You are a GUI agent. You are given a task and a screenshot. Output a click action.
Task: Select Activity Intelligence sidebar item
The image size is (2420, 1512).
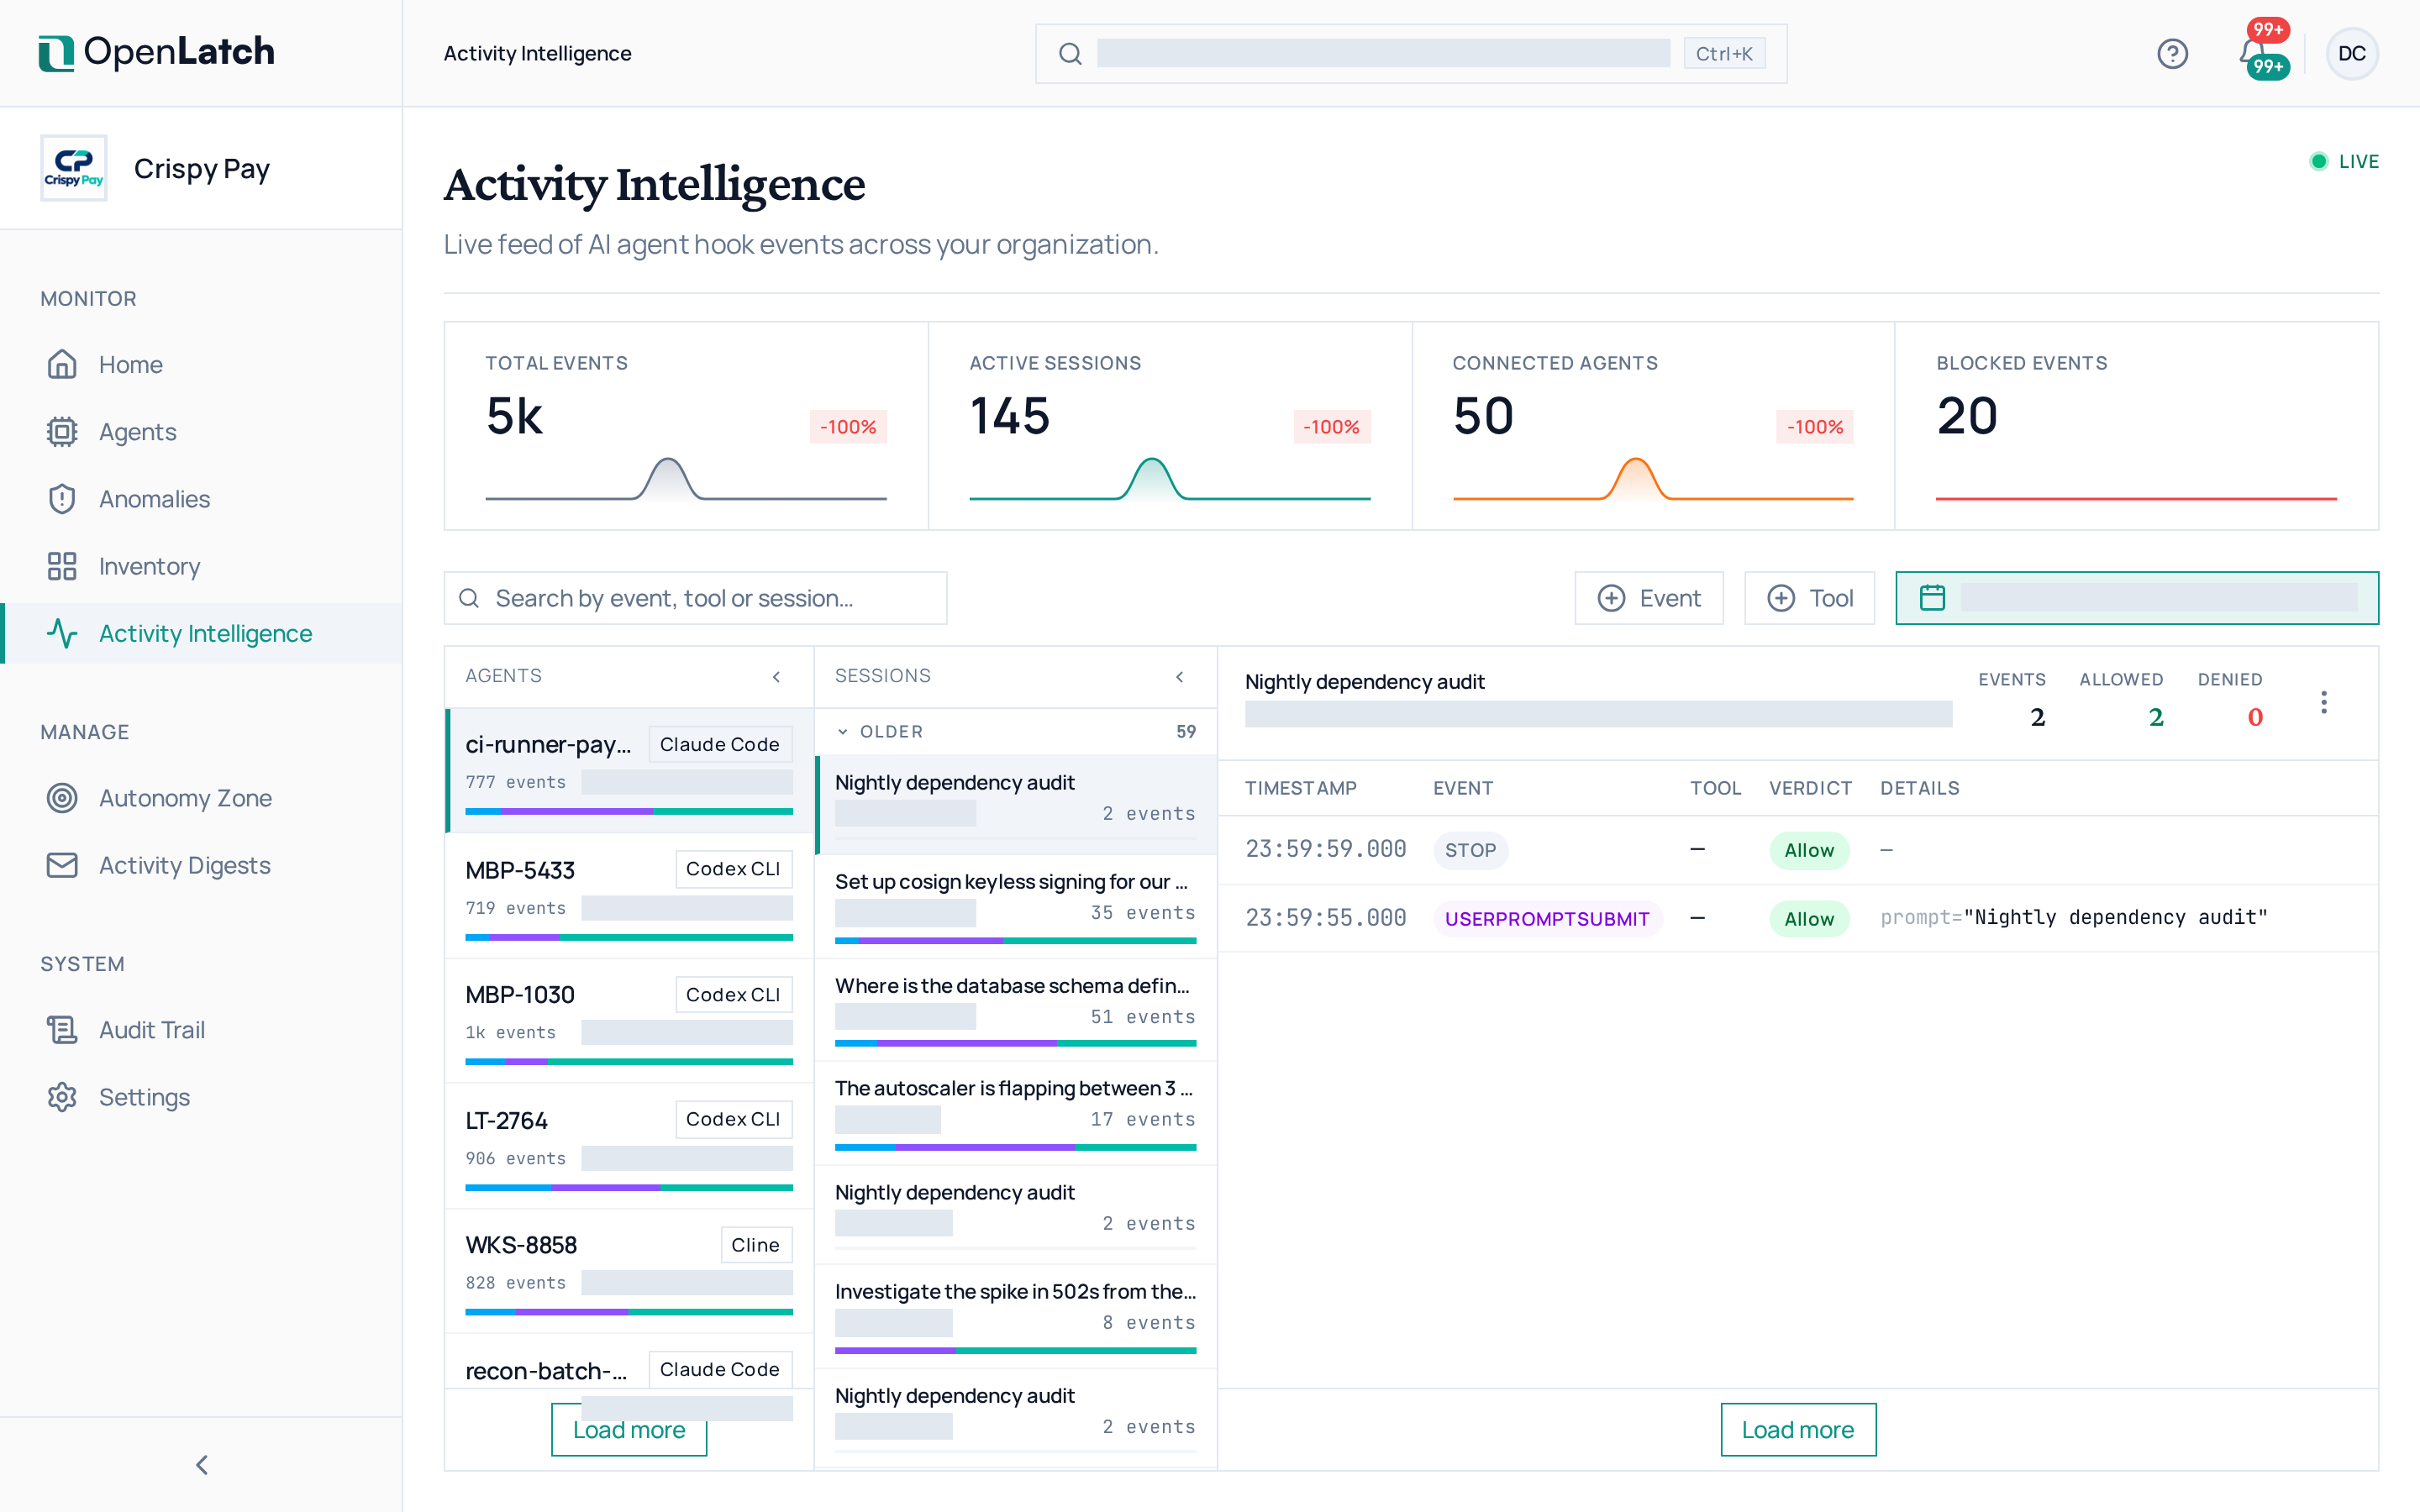coord(201,633)
